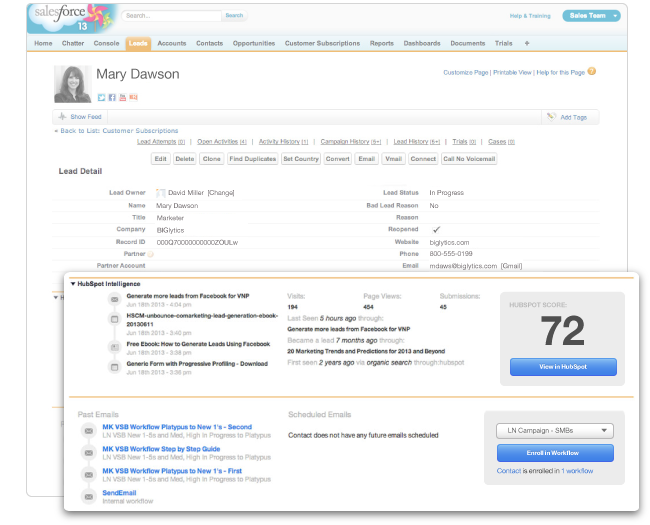Select the Leads tab
650x525 pixels.
[138, 44]
